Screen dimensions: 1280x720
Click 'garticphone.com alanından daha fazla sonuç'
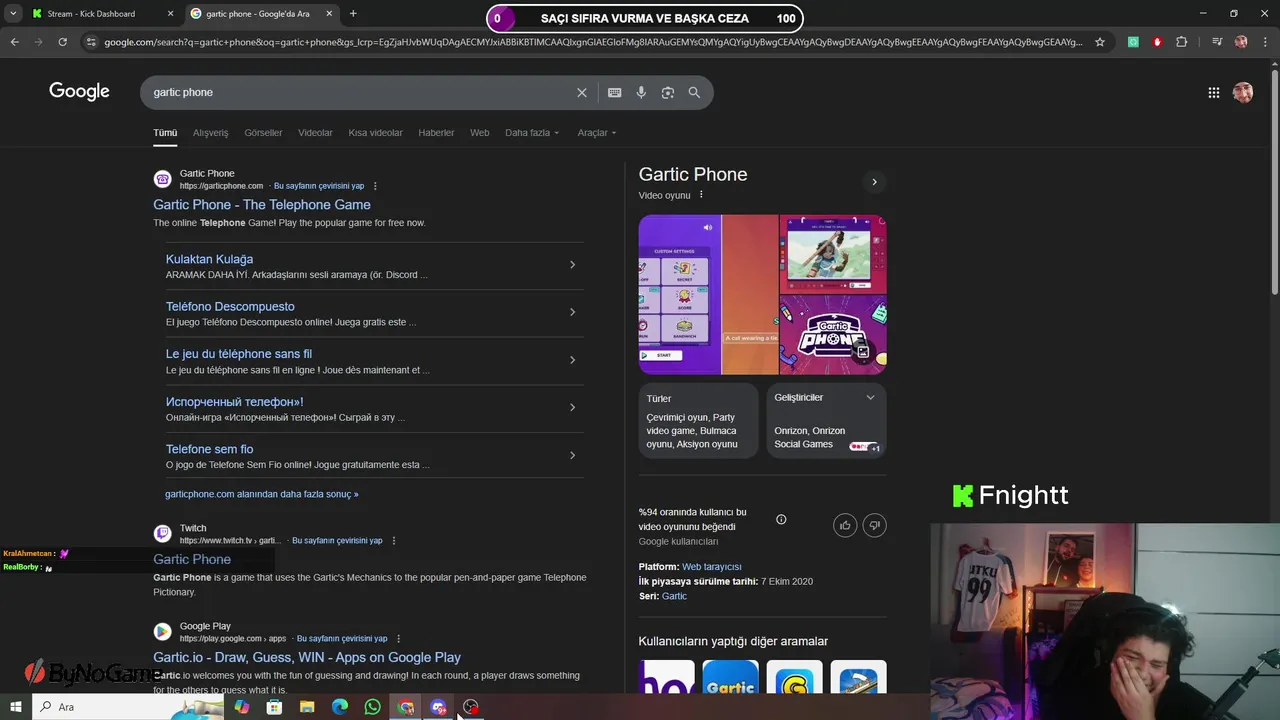pos(261,494)
